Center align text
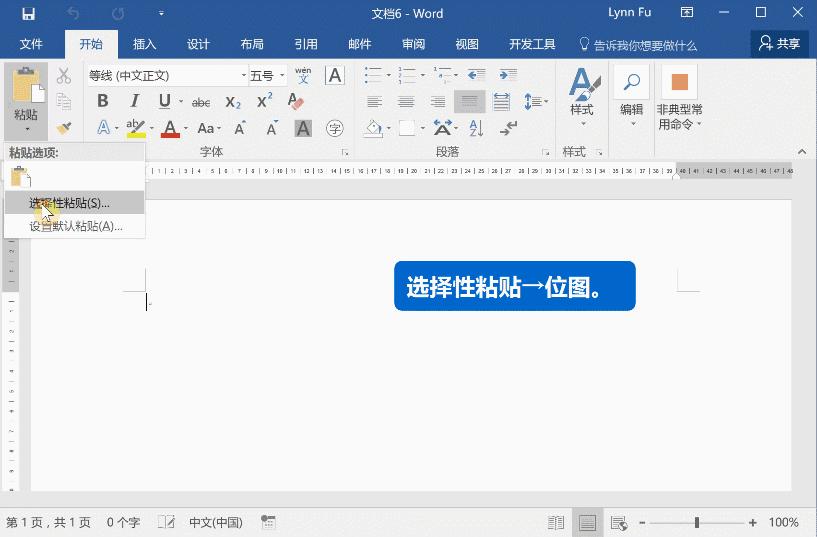 click(406, 102)
